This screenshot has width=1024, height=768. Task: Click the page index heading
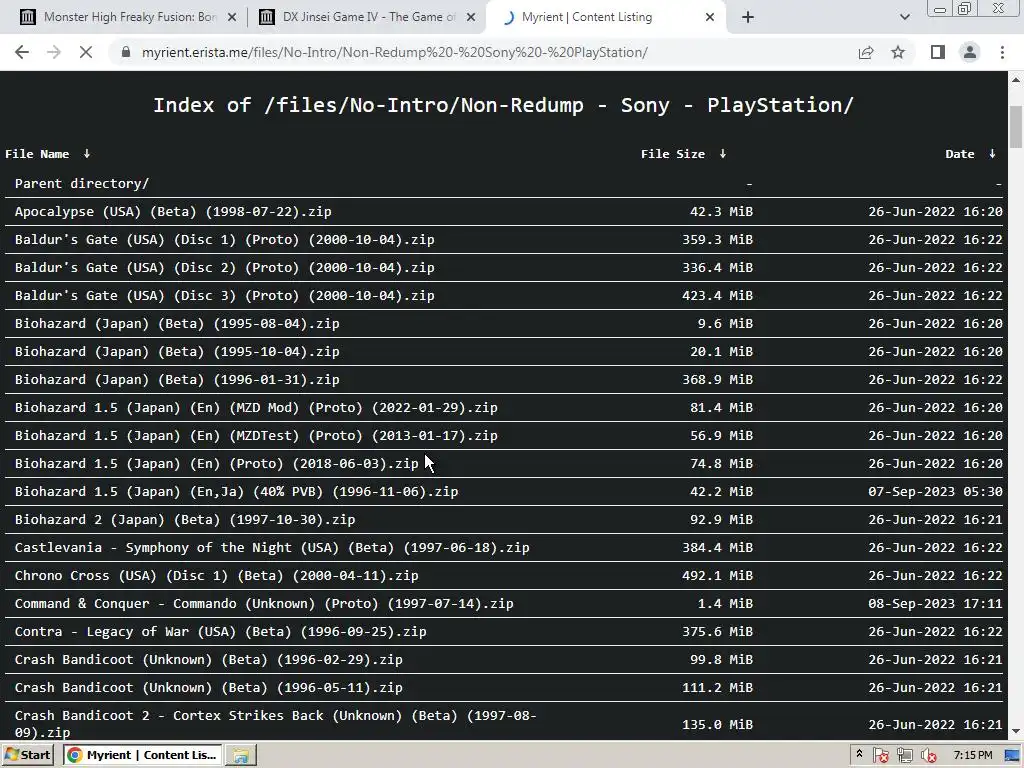coord(504,105)
